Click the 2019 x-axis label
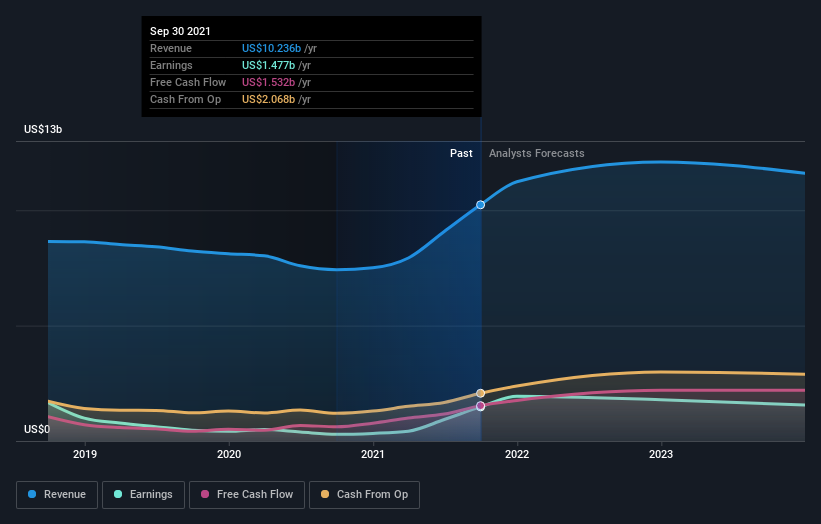Screen dimensions: 821x524 click(85, 454)
